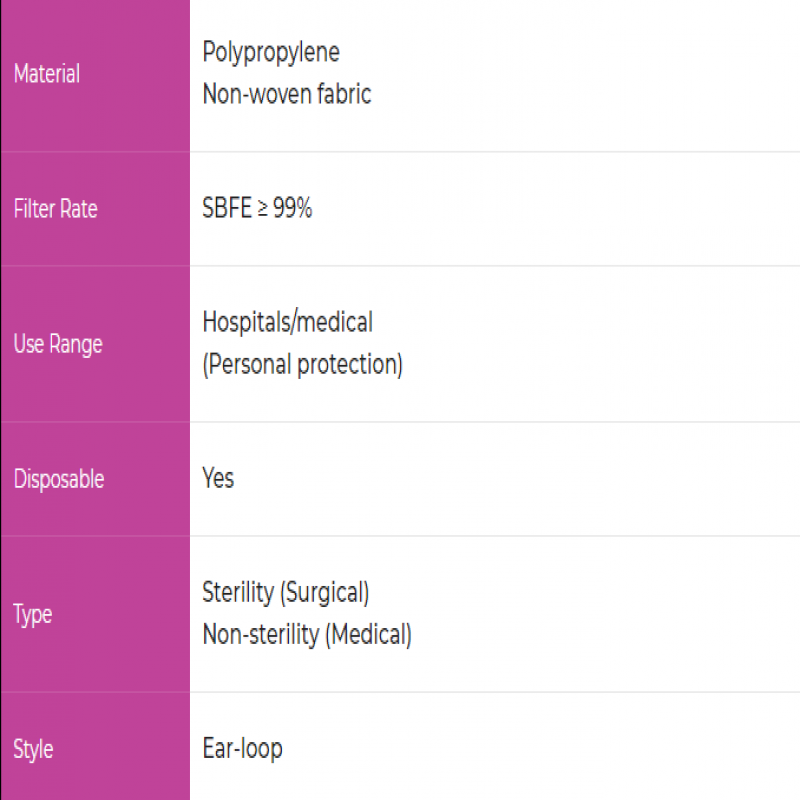Click the Hospitals/medical text
Screen dimensions: 800x800
pos(288,322)
